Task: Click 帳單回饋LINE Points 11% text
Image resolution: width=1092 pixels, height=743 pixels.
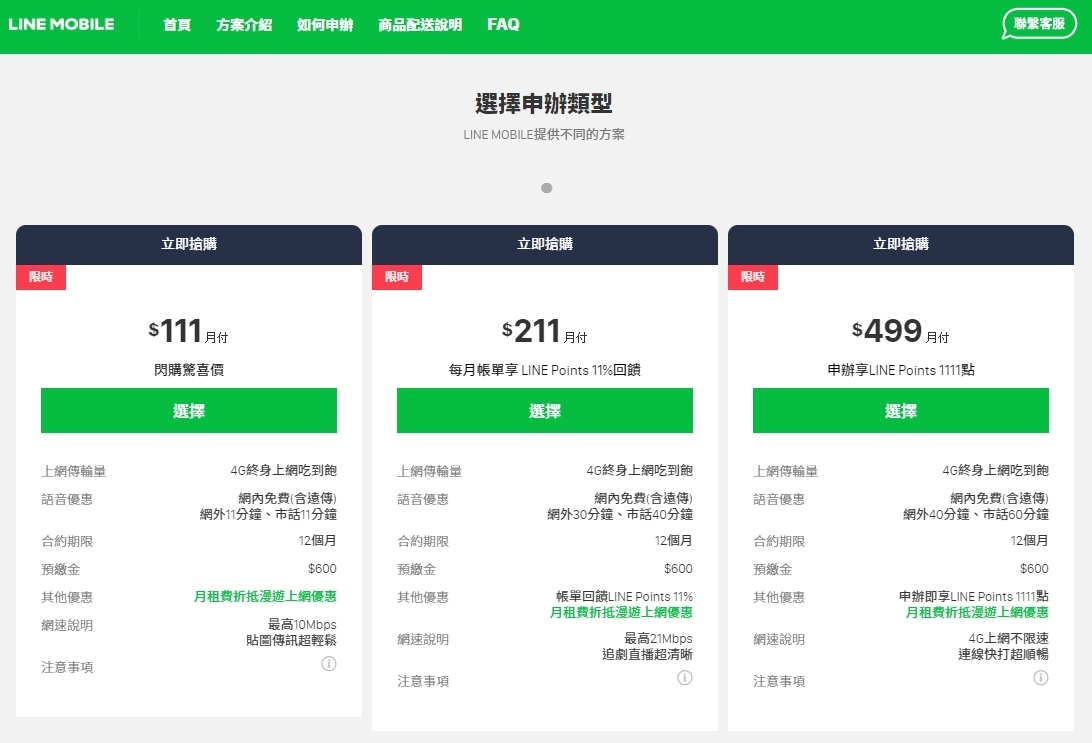Action: 624,597
